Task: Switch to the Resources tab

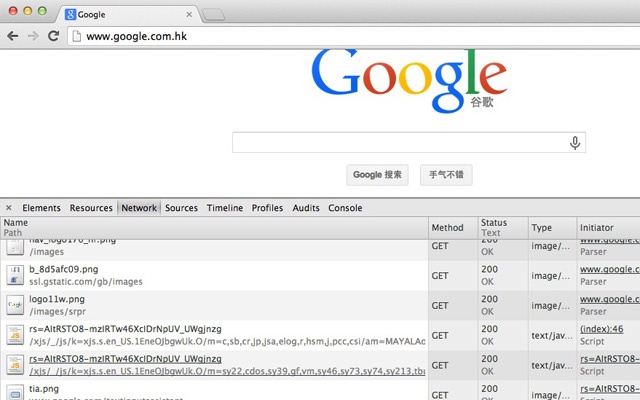Action: [91, 208]
